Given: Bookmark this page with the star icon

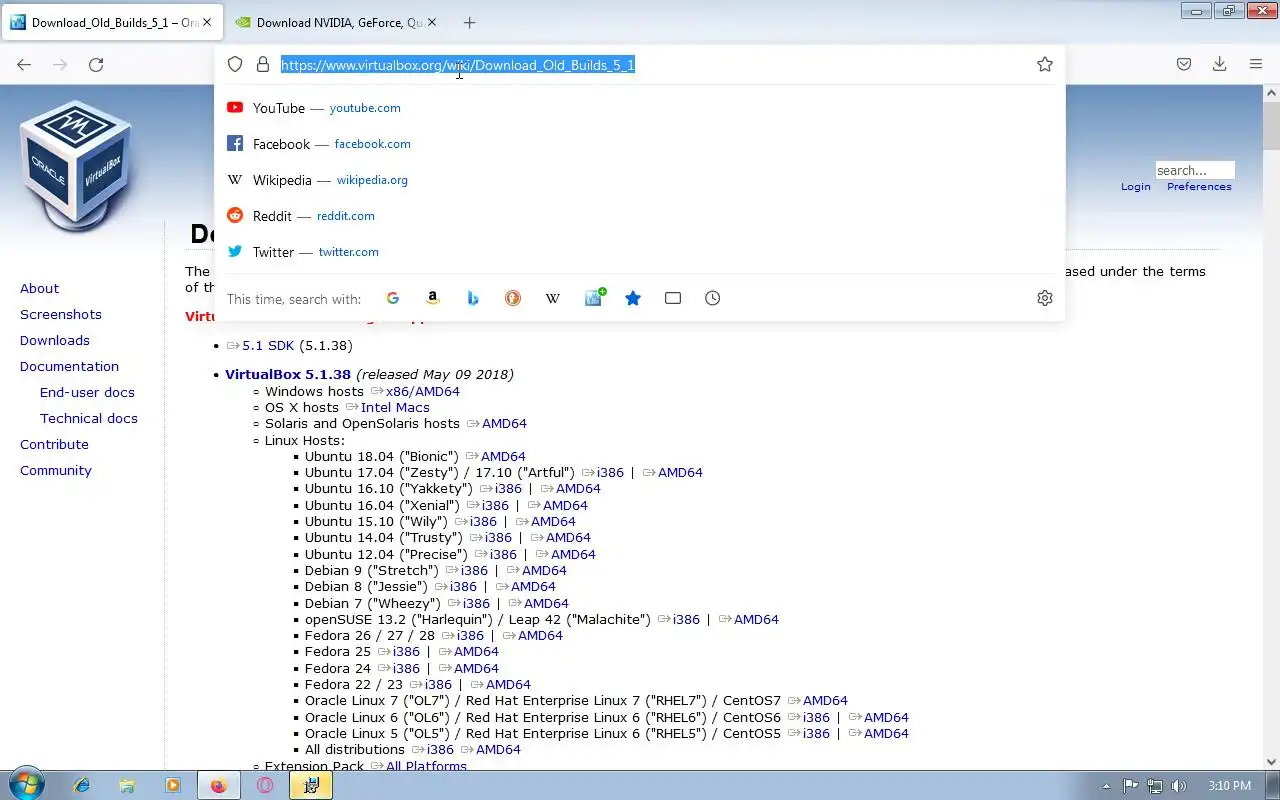Looking at the screenshot, I should click(x=1045, y=64).
